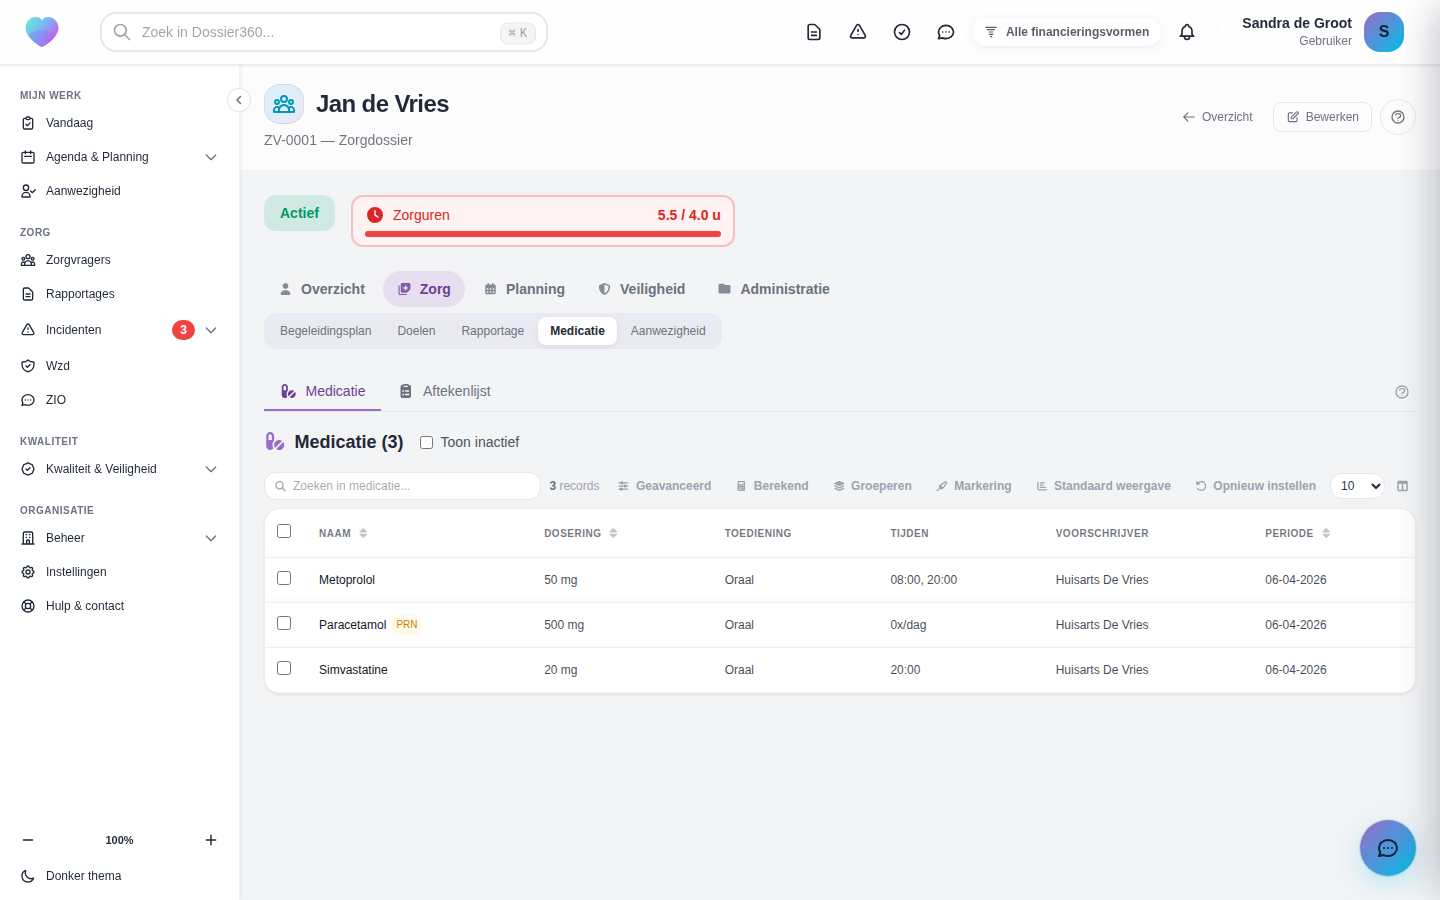This screenshot has height=900, width=1440.
Task: Click the Zorguren progress bar
Action: pyautogui.click(x=543, y=234)
